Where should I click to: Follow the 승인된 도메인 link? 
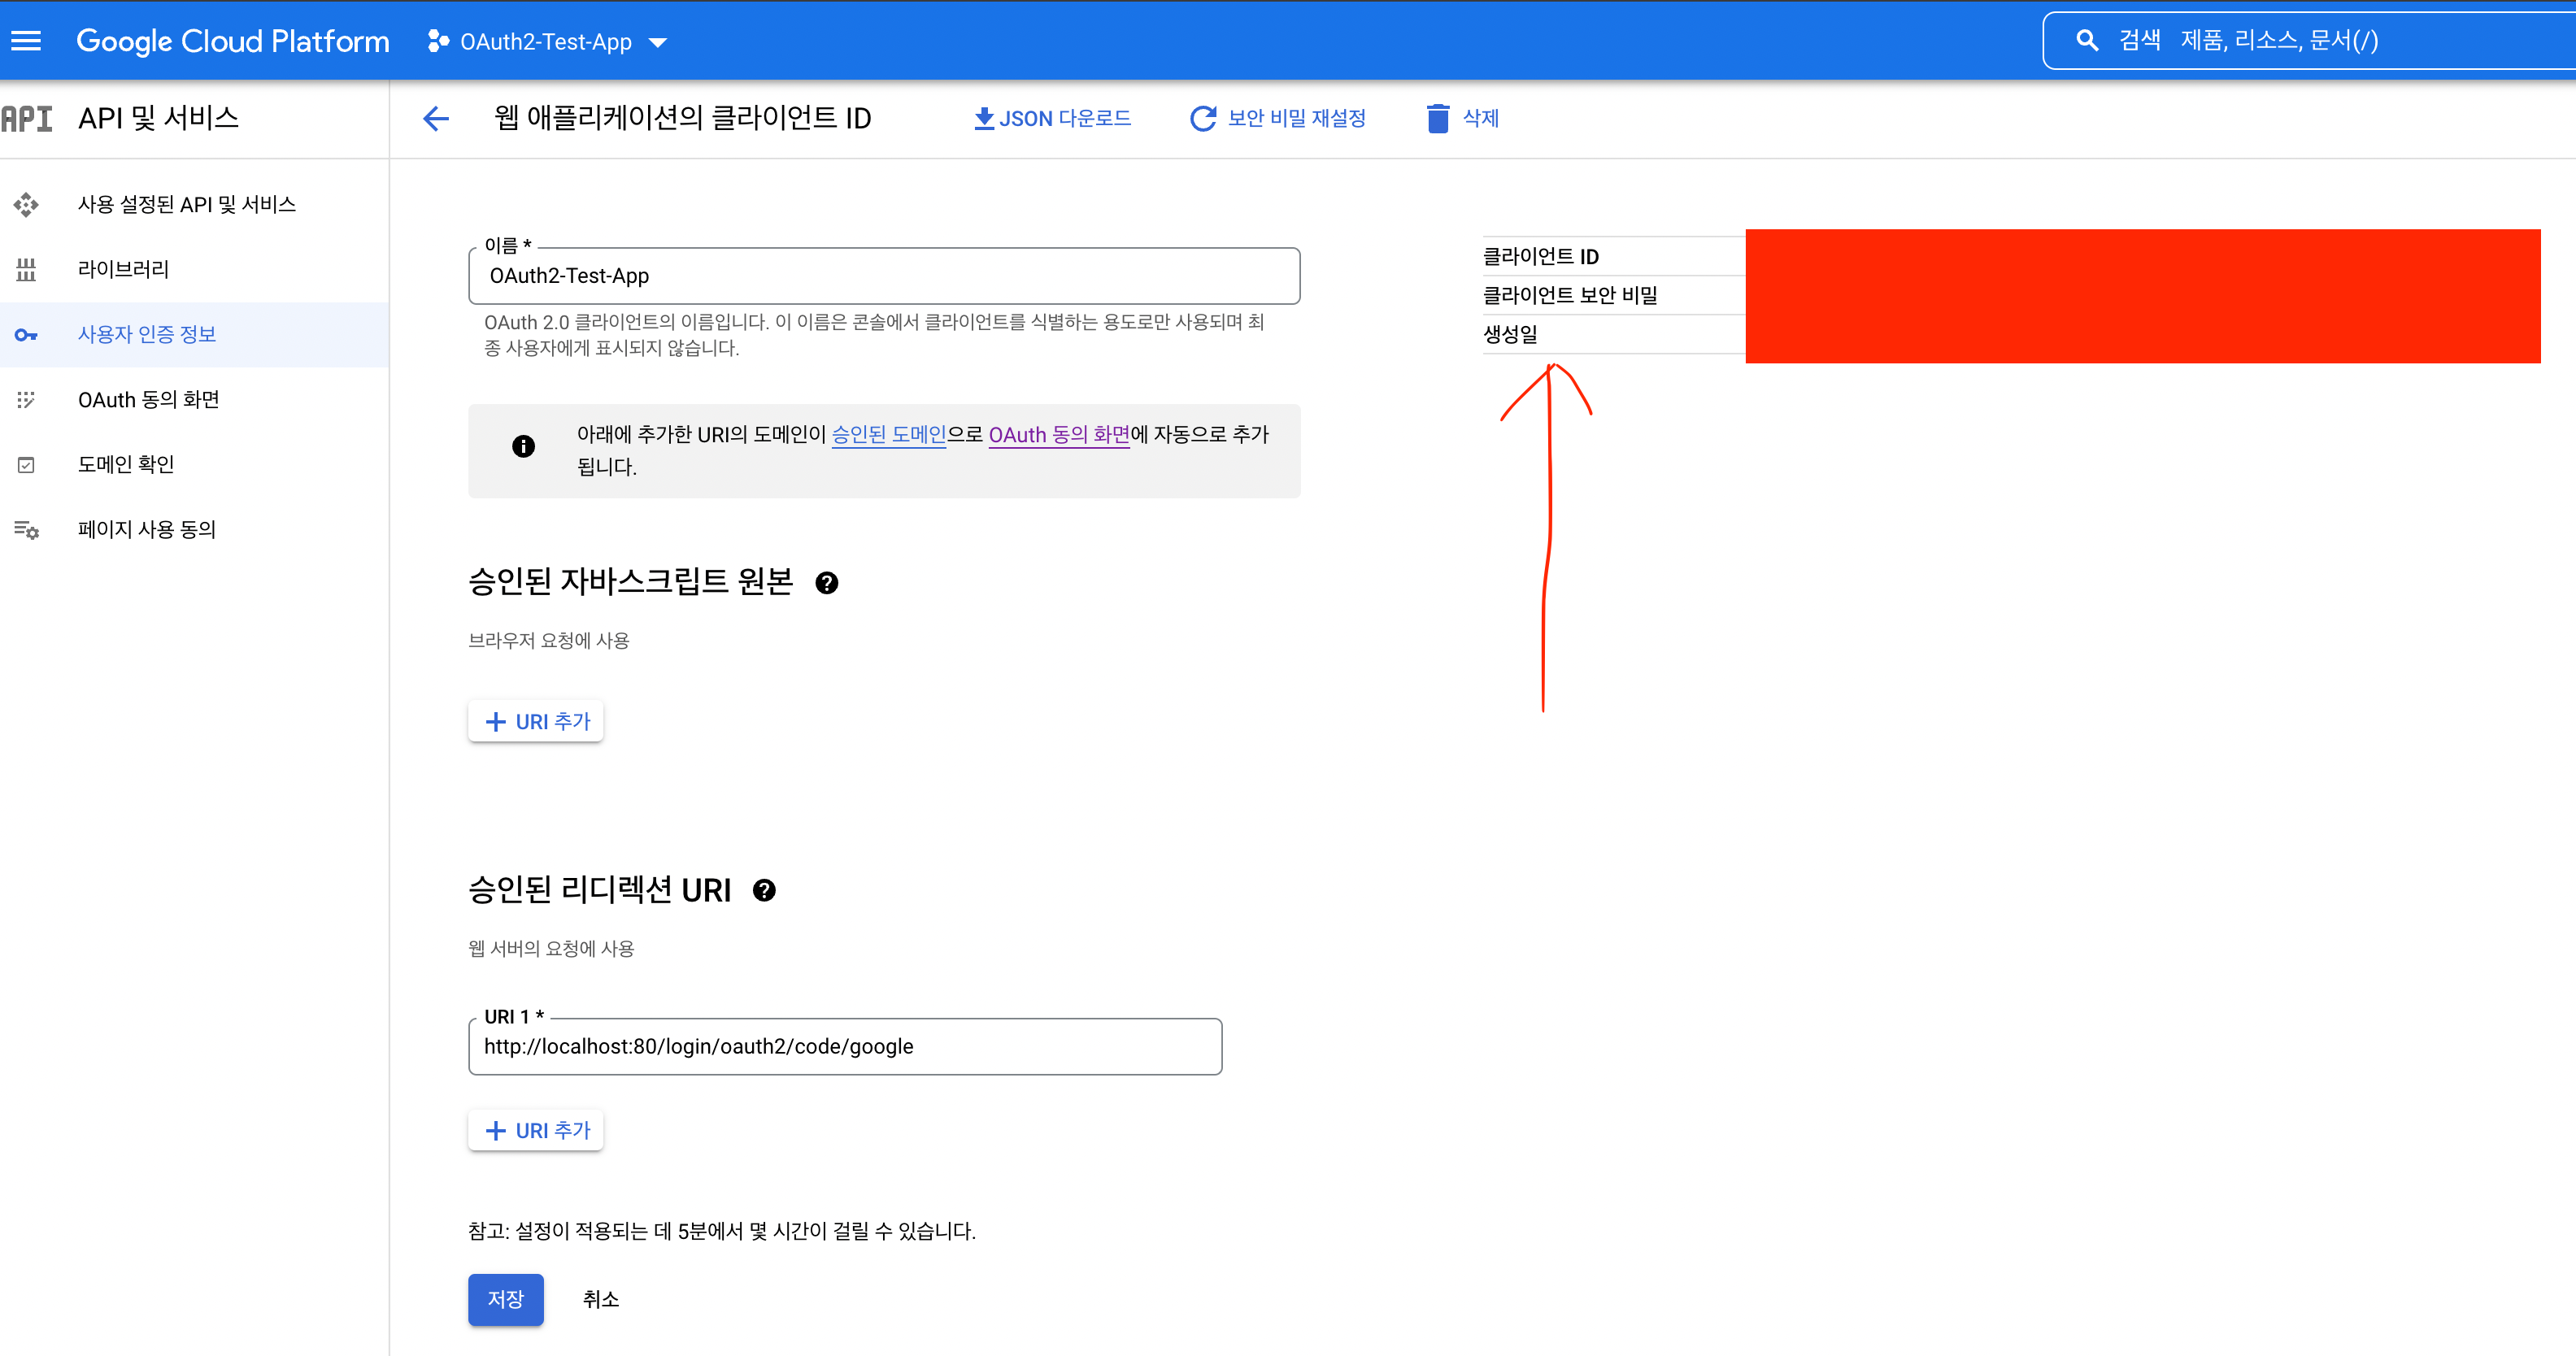[x=888, y=435]
